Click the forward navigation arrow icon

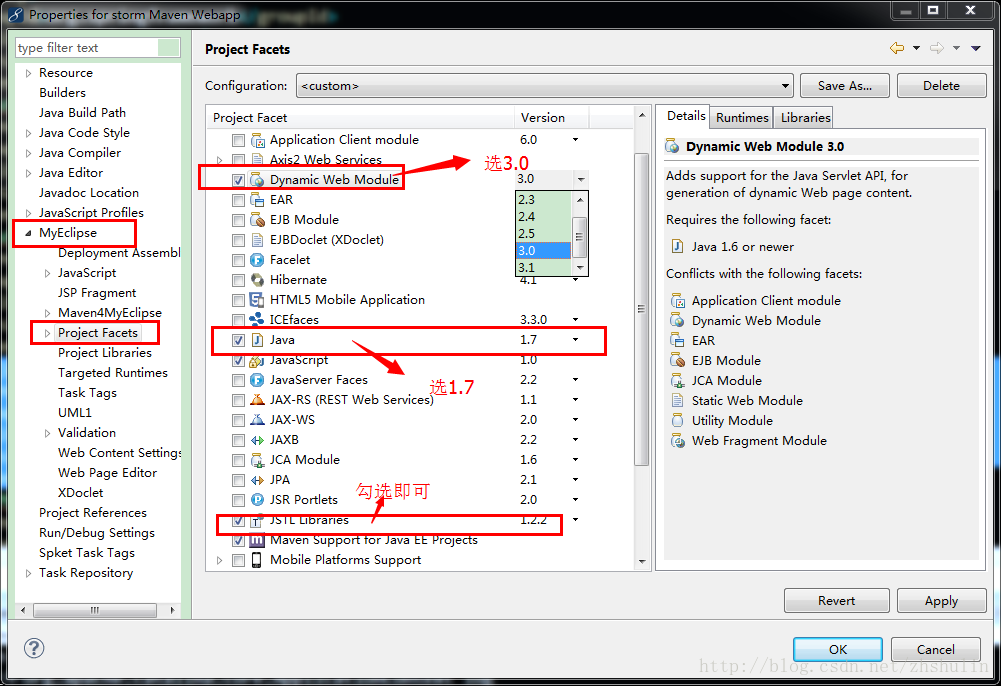(x=937, y=48)
